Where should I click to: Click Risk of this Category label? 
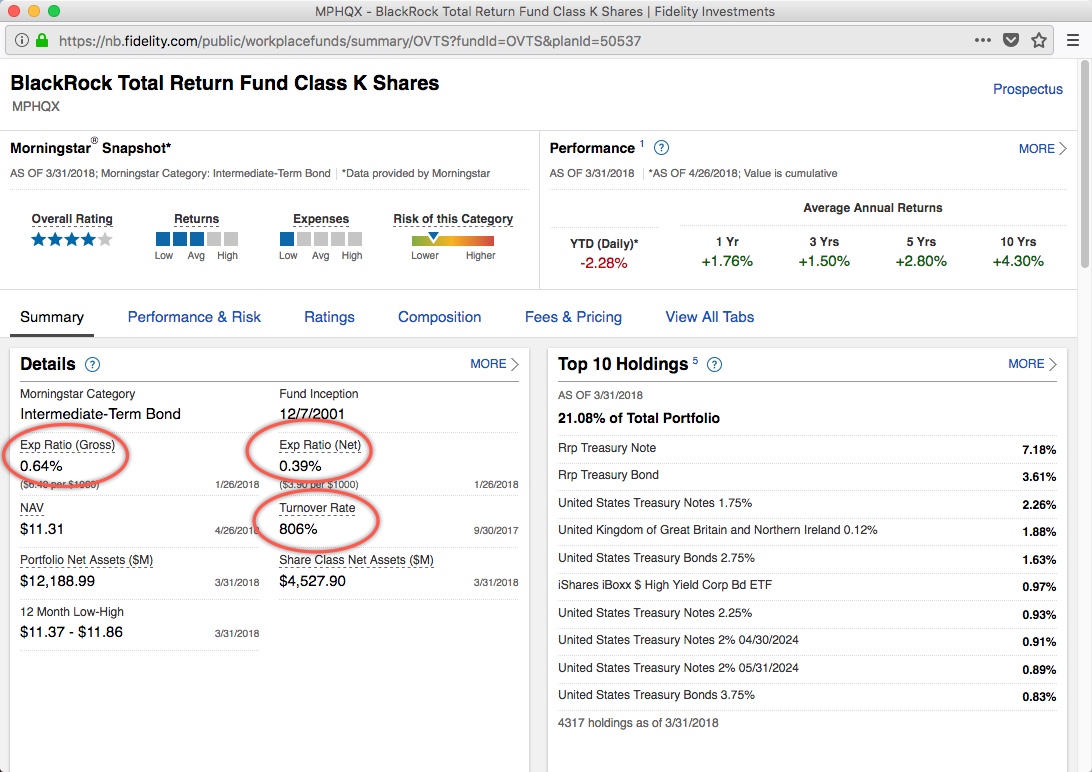click(453, 219)
